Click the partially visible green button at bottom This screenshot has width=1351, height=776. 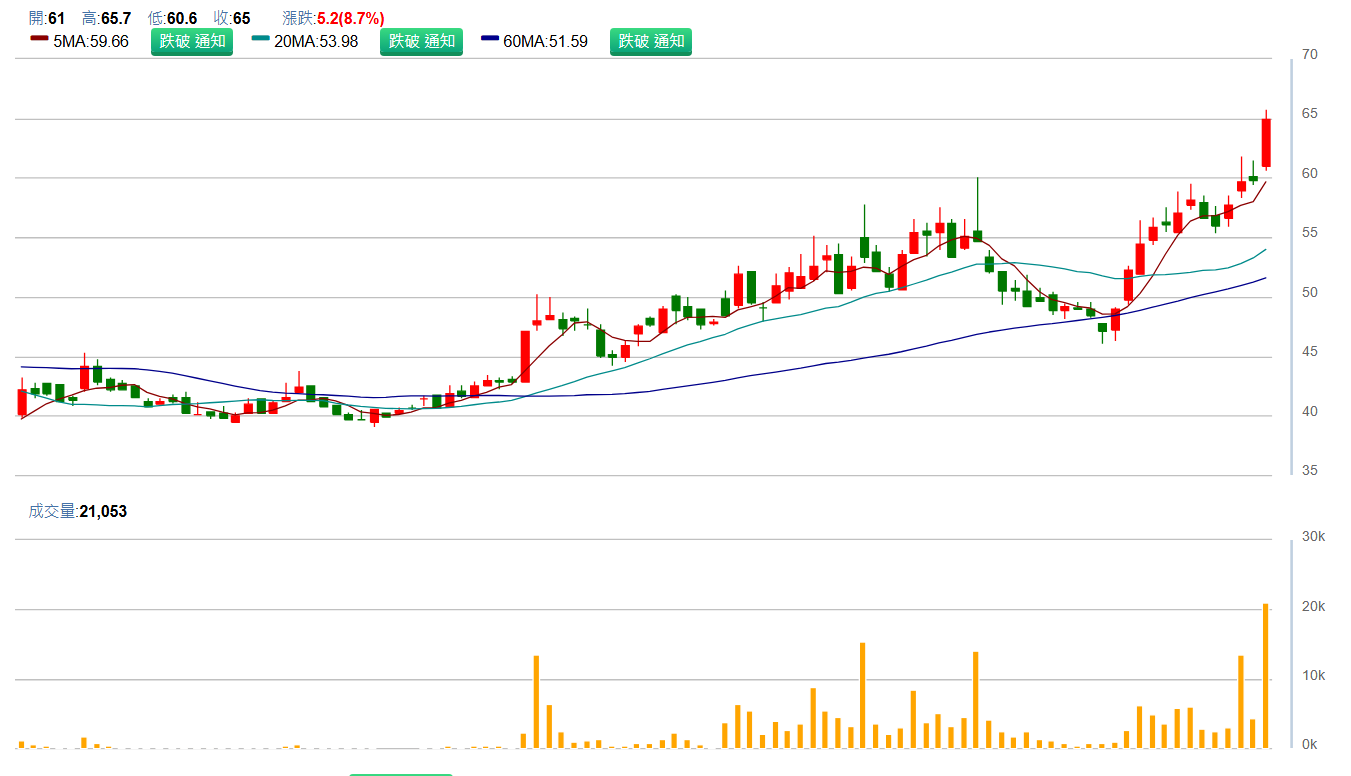400,773
